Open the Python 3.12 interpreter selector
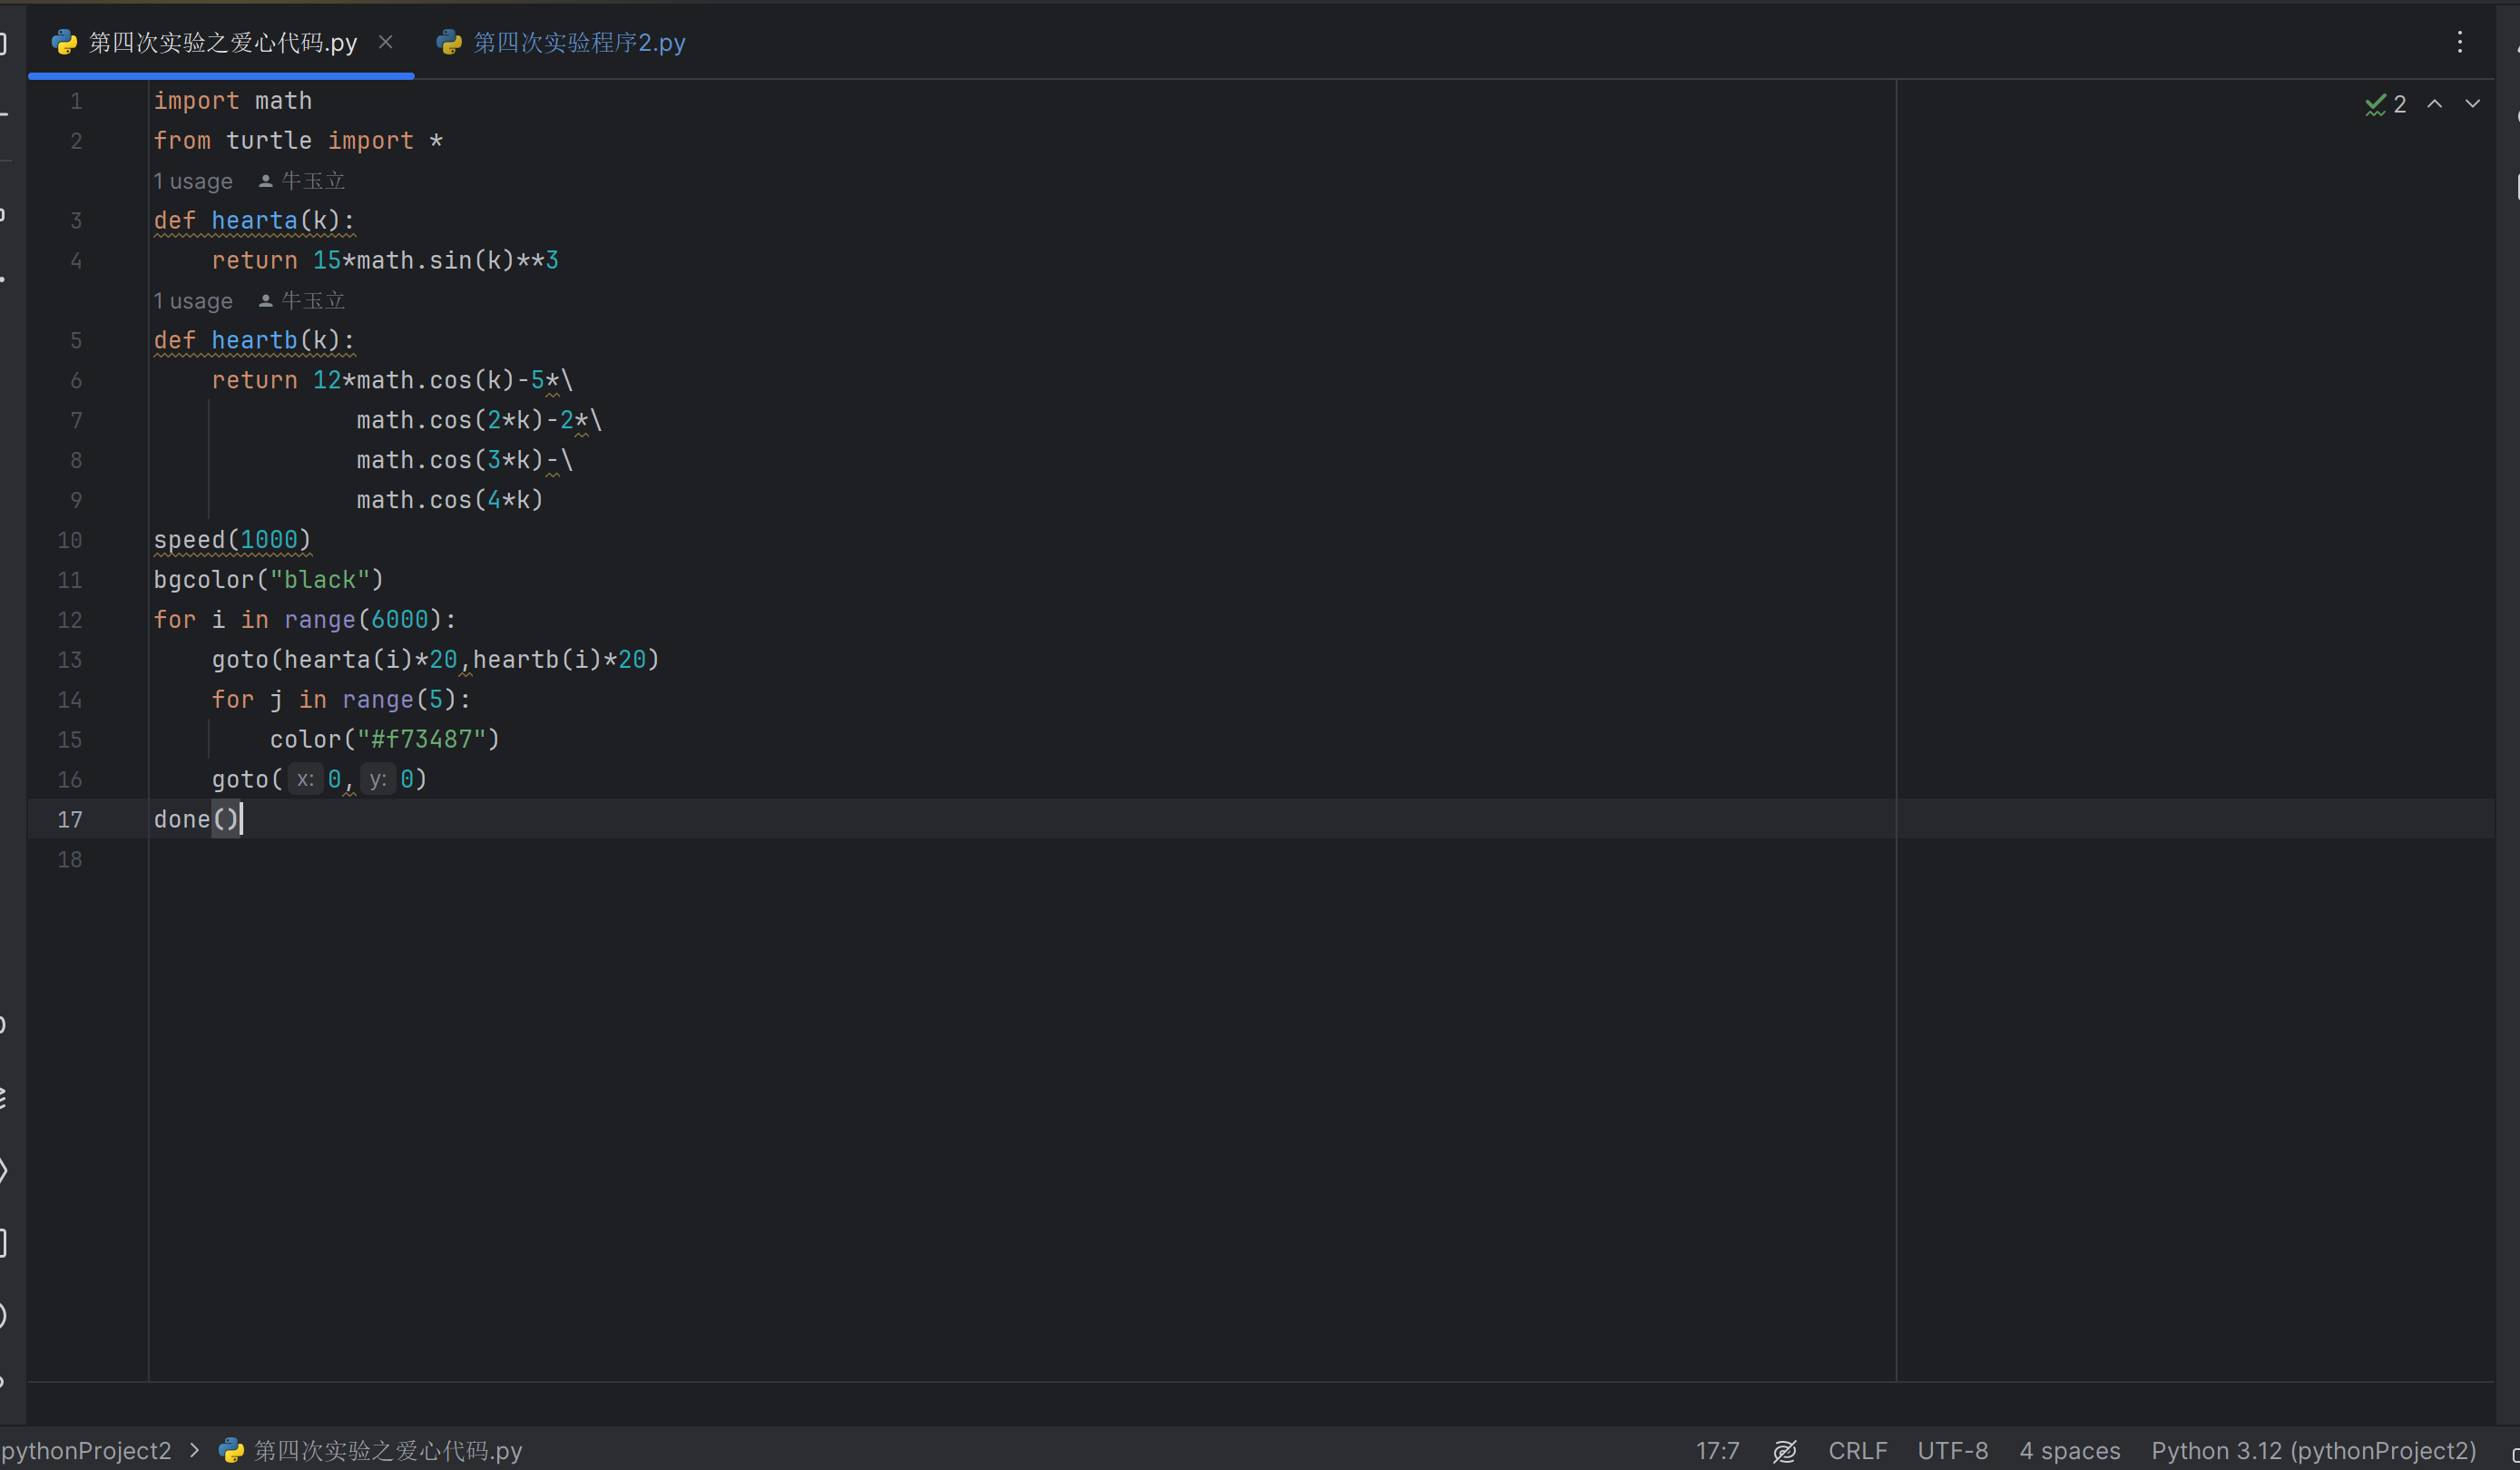Screen dimensions: 2520x1470 [2314, 1450]
